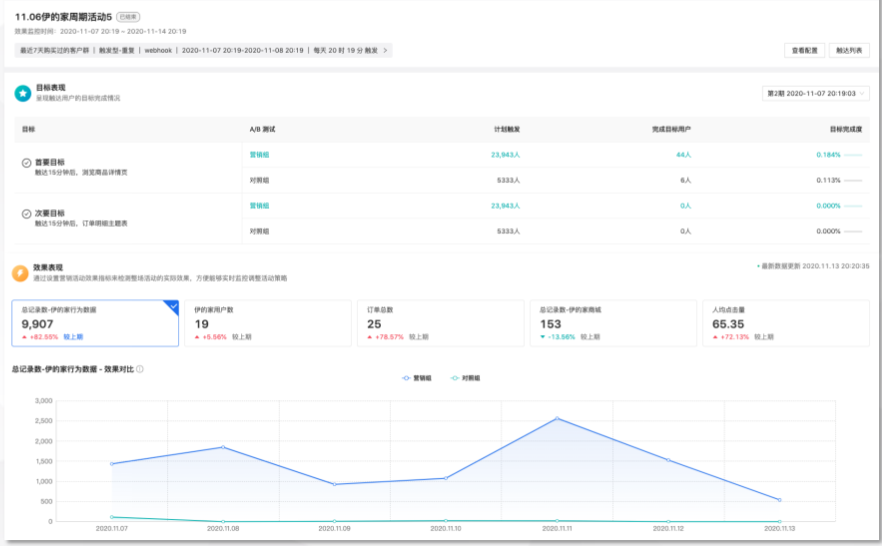Expand the campaign details chevron after 每天 20 时 19 分 触发
Screen dimensions: 882x546
click(x=386, y=50)
